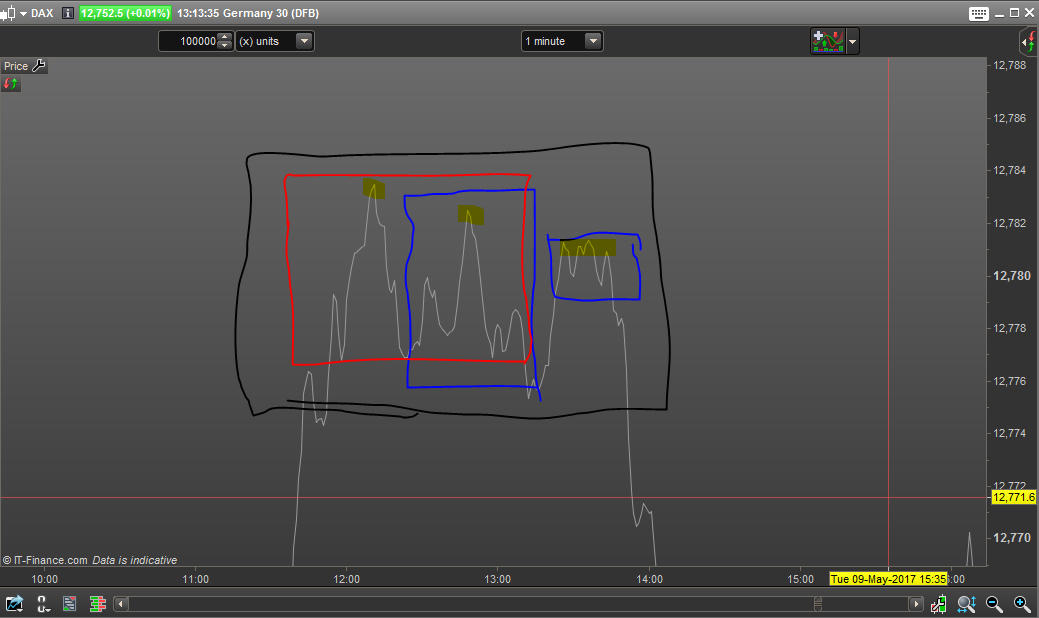The height and width of the screenshot is (618, 1039).
Task: Decrease the quantity with the down stepper
Action: pos(225,46)
